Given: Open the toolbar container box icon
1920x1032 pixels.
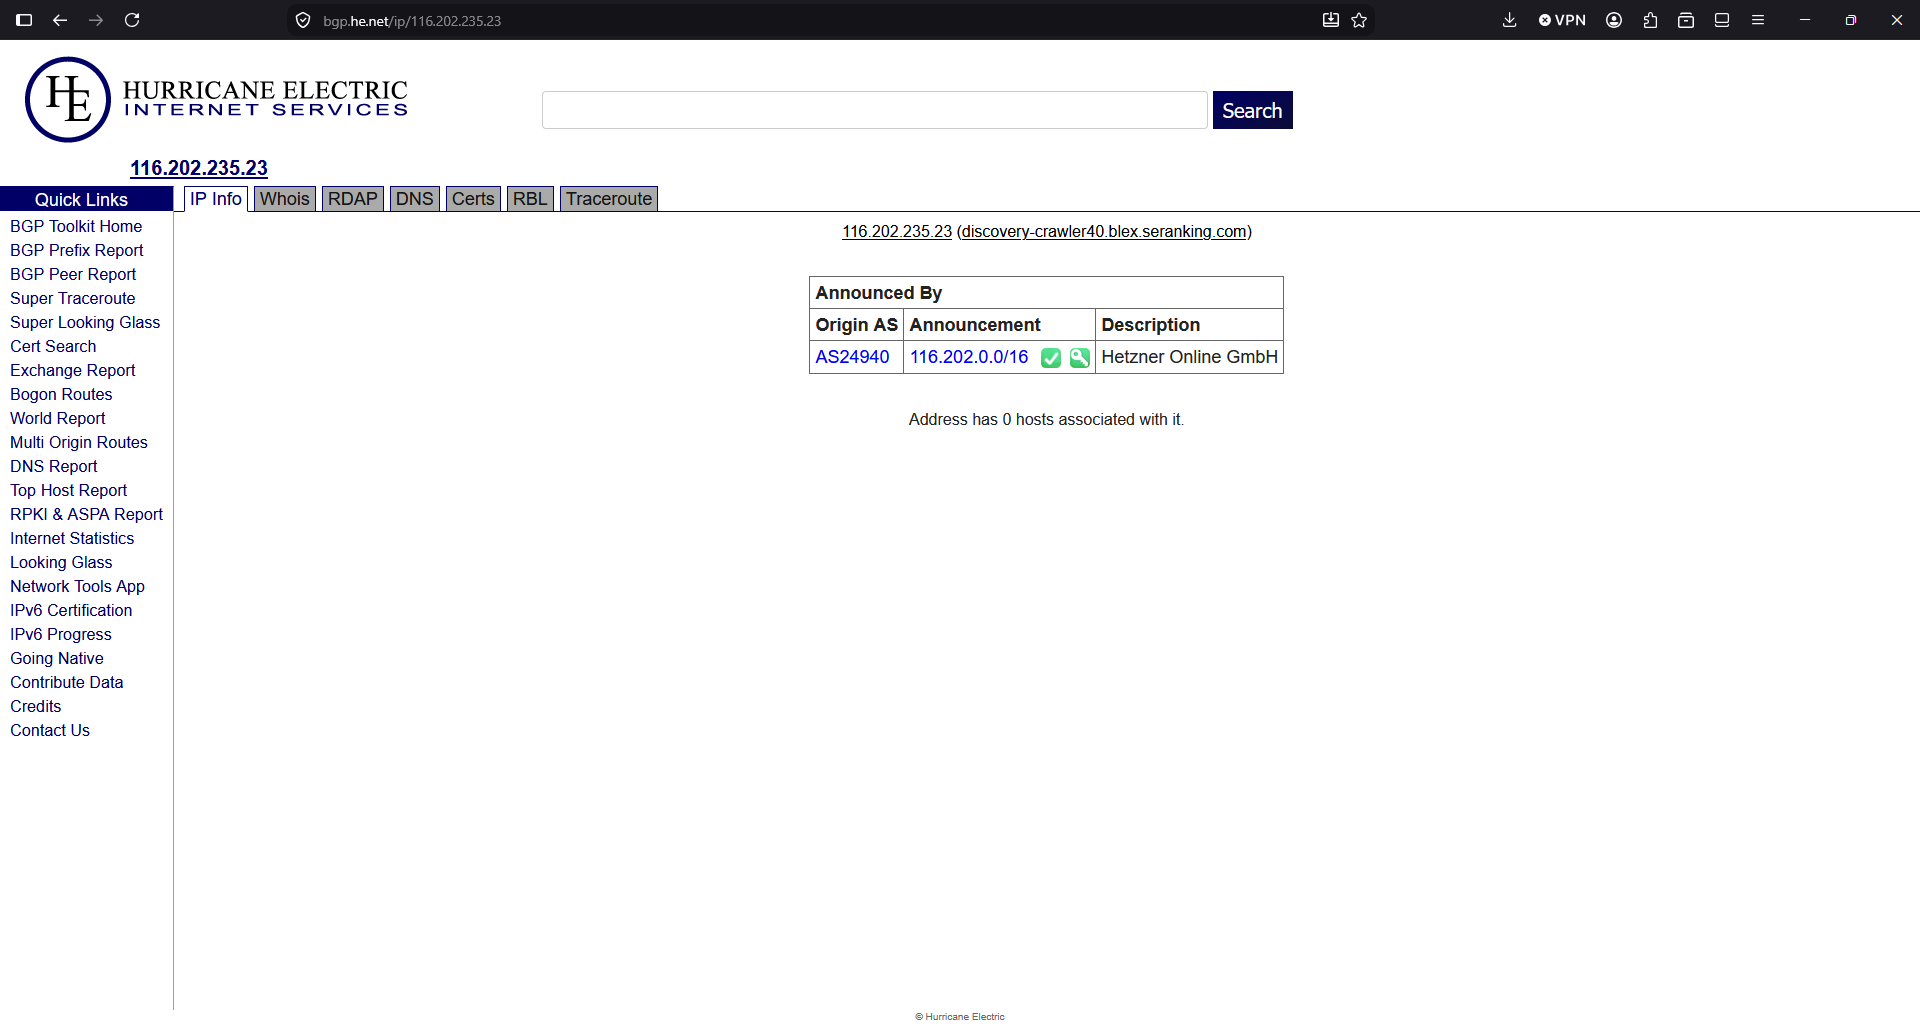Looking at the screenshot, I should pyautogui.click(x=1686, y=20).
